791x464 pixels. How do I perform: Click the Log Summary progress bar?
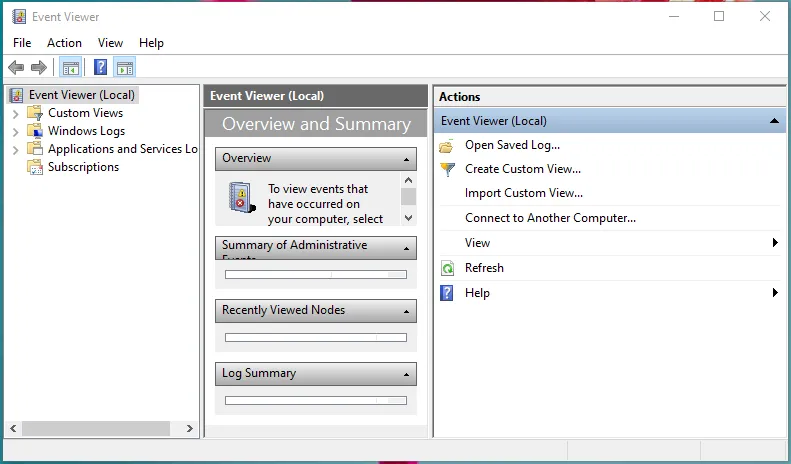point(316,400)
